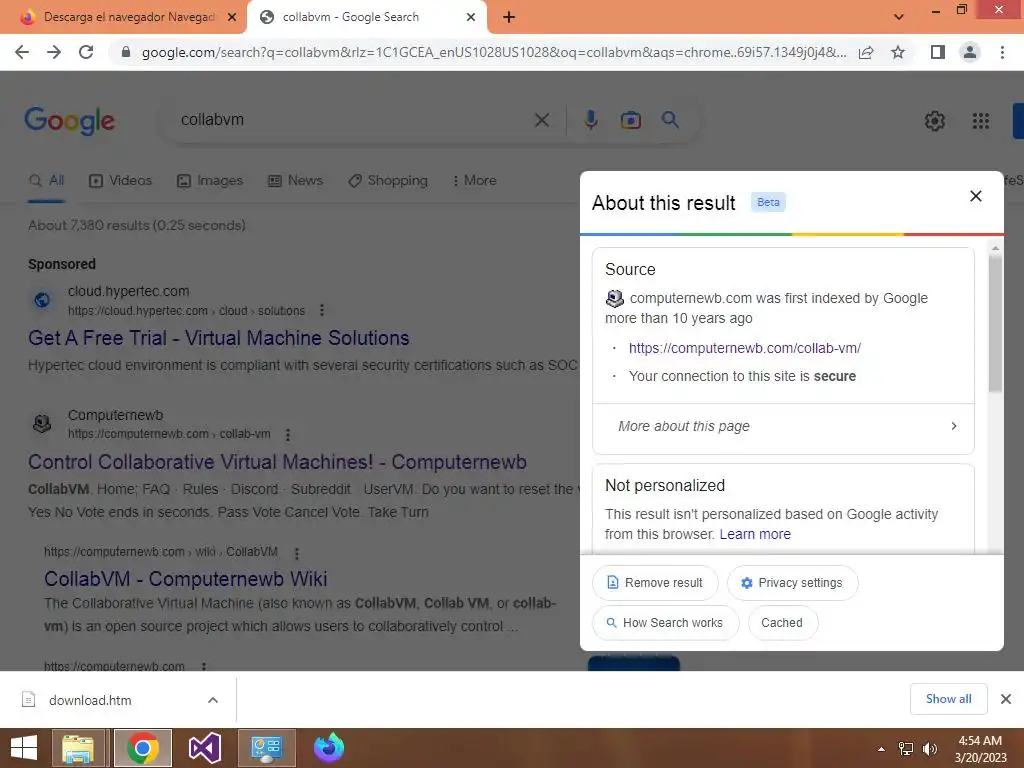Open a new browser tab
The height and width of the screenshot is (768, 1024).
coord(509,17)
